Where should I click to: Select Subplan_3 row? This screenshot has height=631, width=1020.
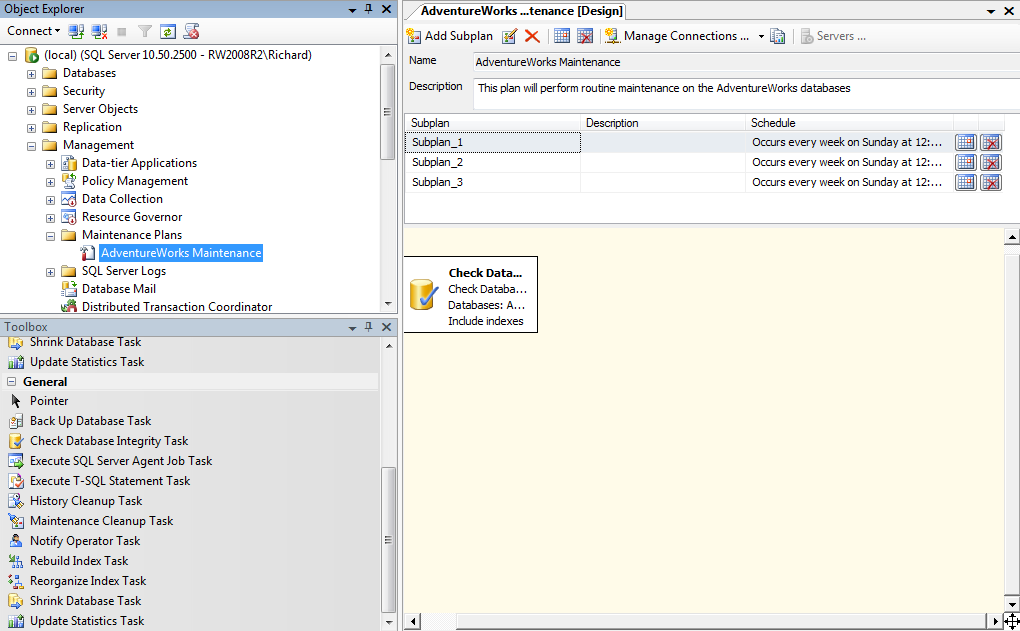492,182
